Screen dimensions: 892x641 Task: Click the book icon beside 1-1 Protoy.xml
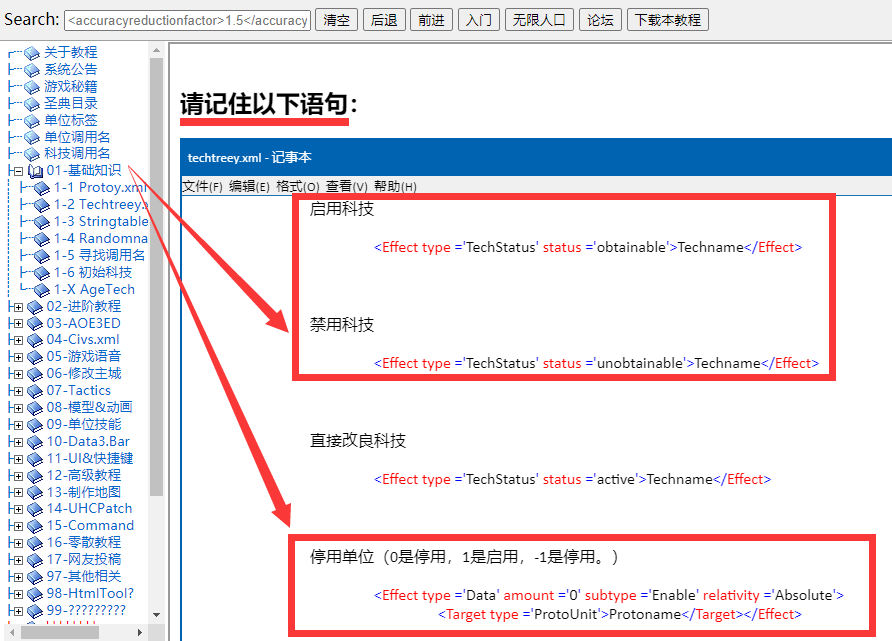pyautogui.click(x=42, y=188)
